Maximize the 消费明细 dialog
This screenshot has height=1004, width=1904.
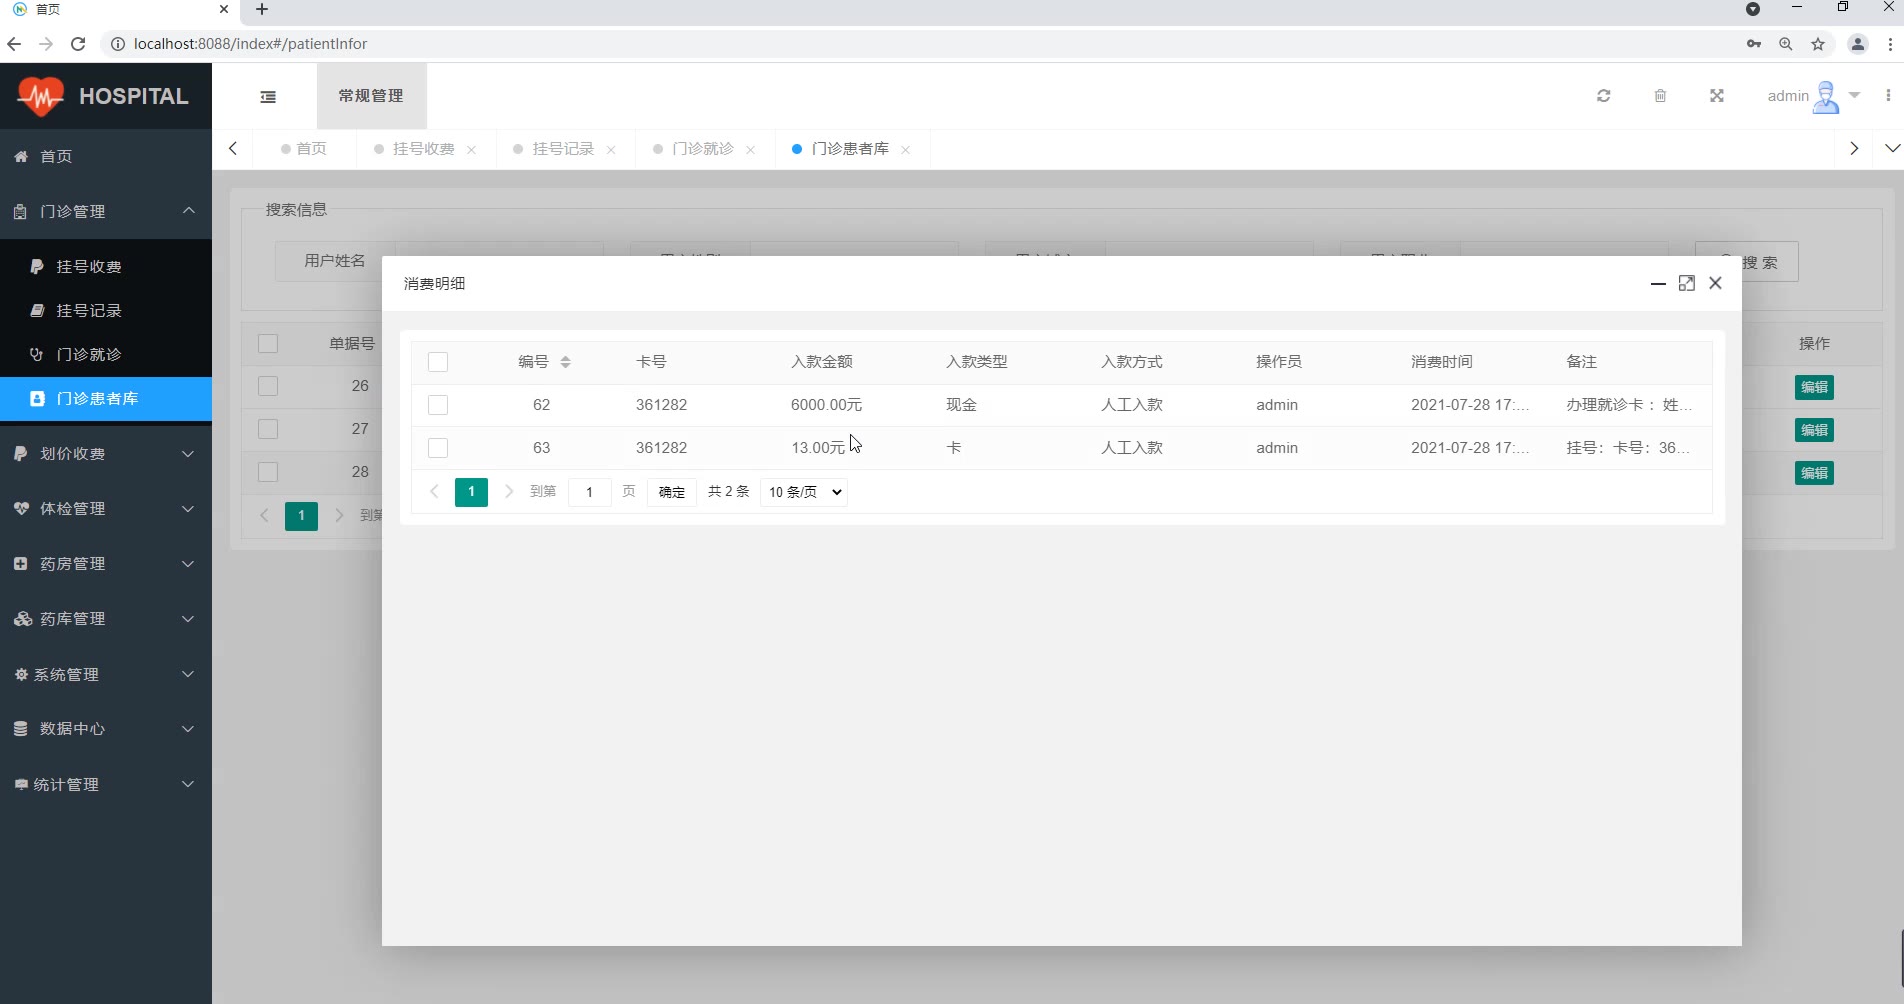(x=1687, y=284)
